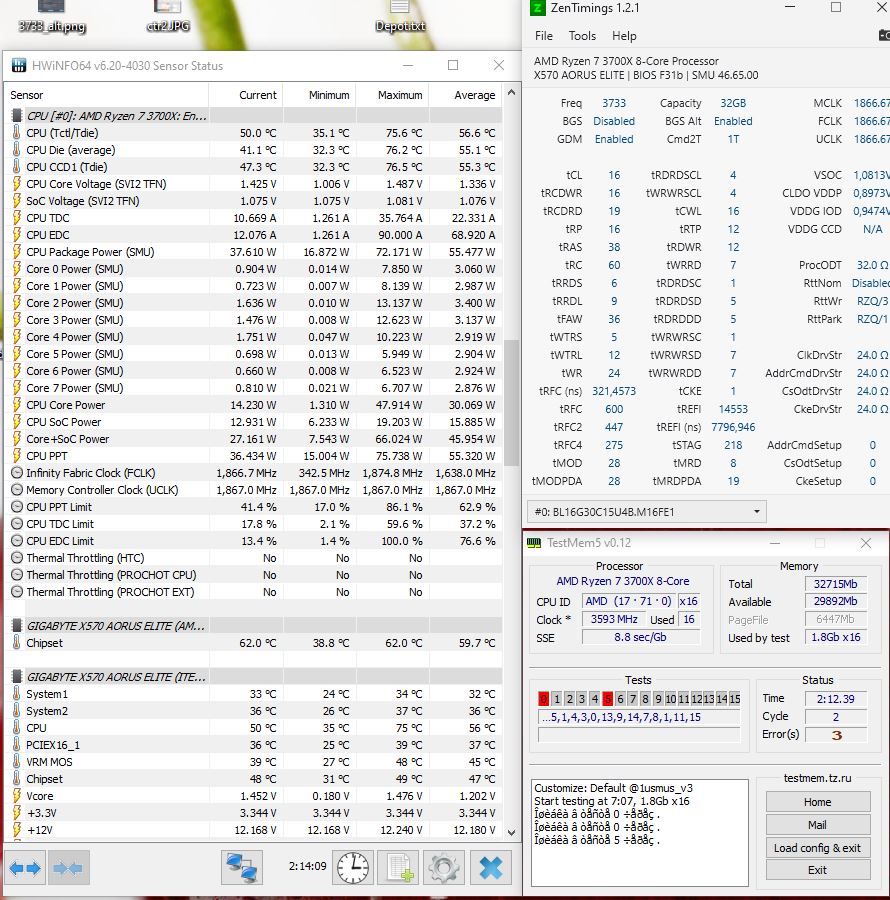Click HWiNFO shrink layout arrows icon

point(68,868)
